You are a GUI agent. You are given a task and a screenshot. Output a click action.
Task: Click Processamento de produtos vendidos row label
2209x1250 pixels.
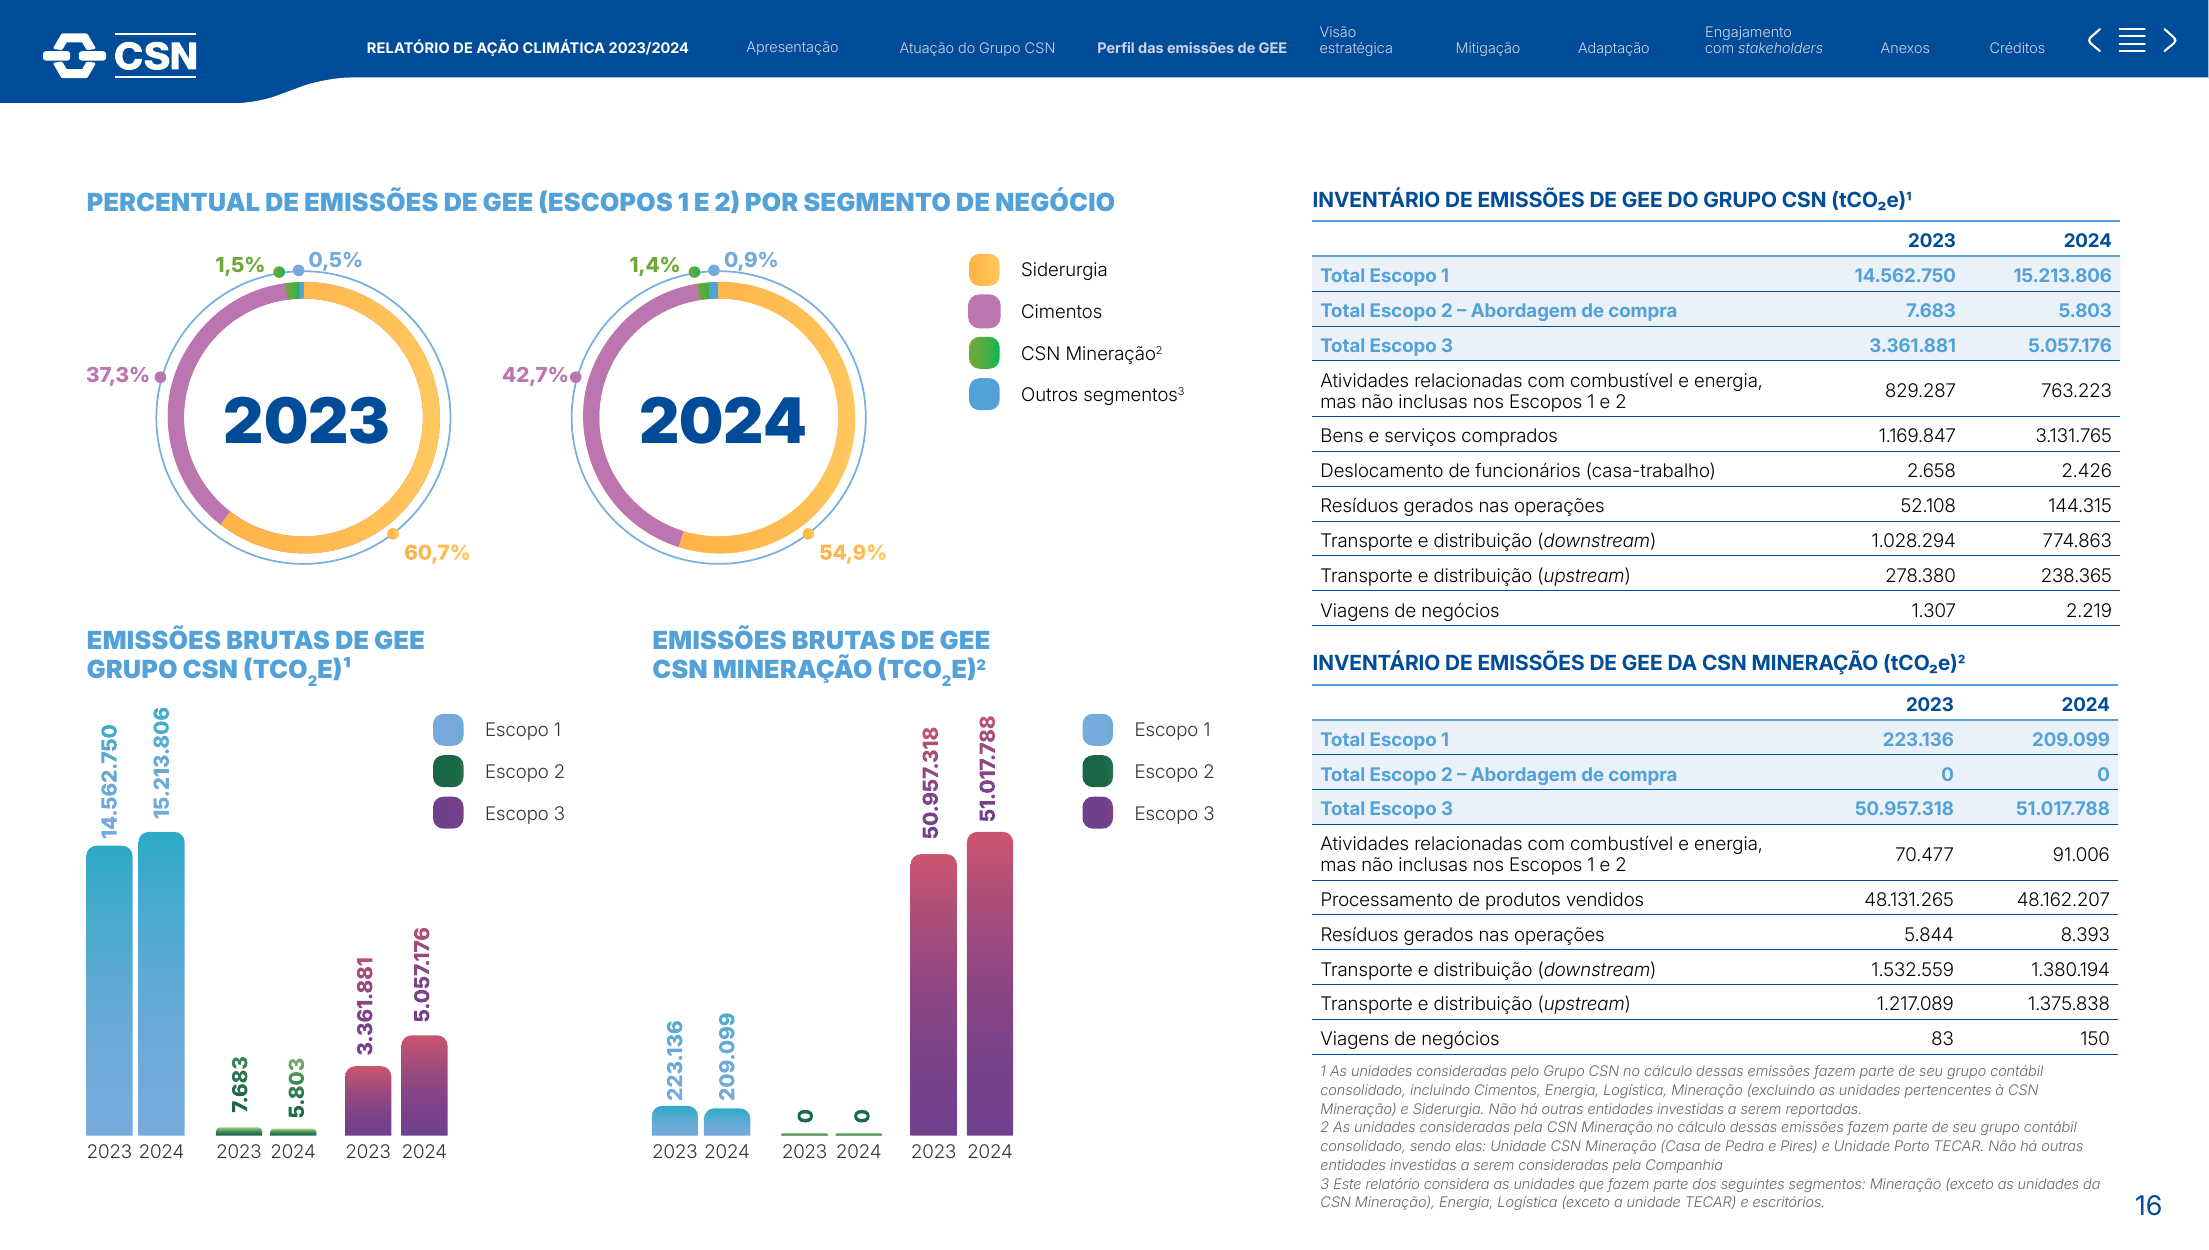point(1481,900)
